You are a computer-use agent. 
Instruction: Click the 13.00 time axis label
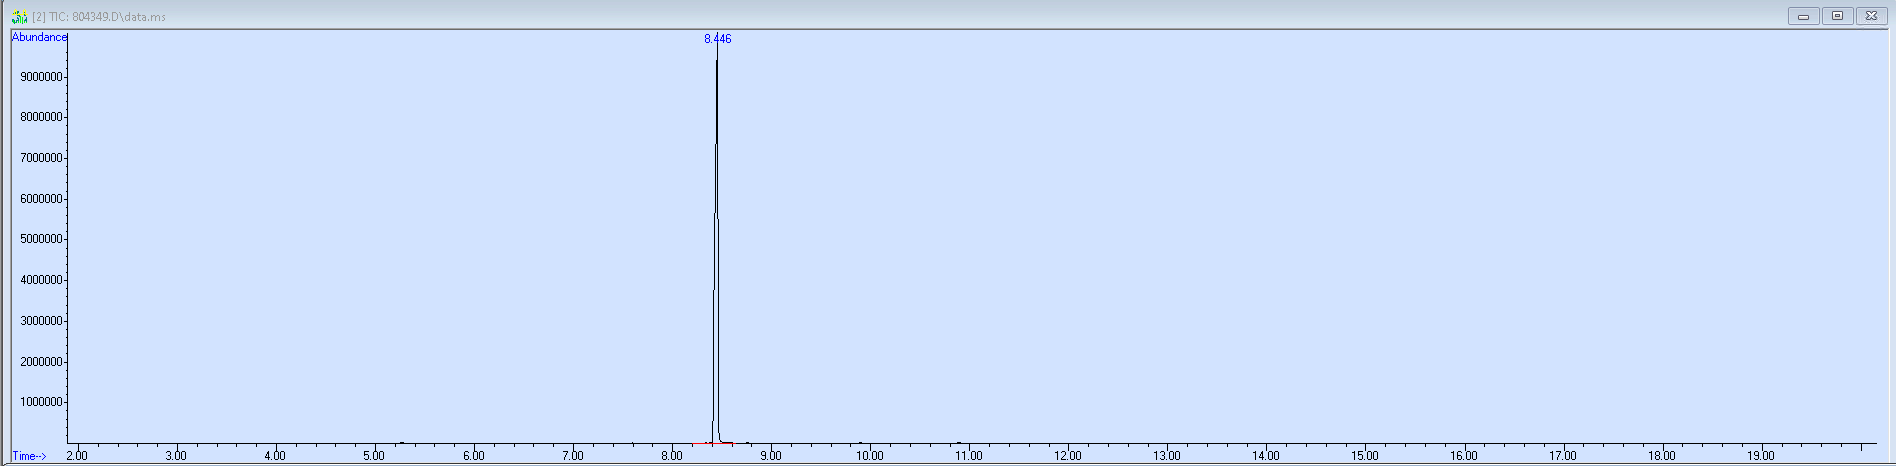[1167, 456]
